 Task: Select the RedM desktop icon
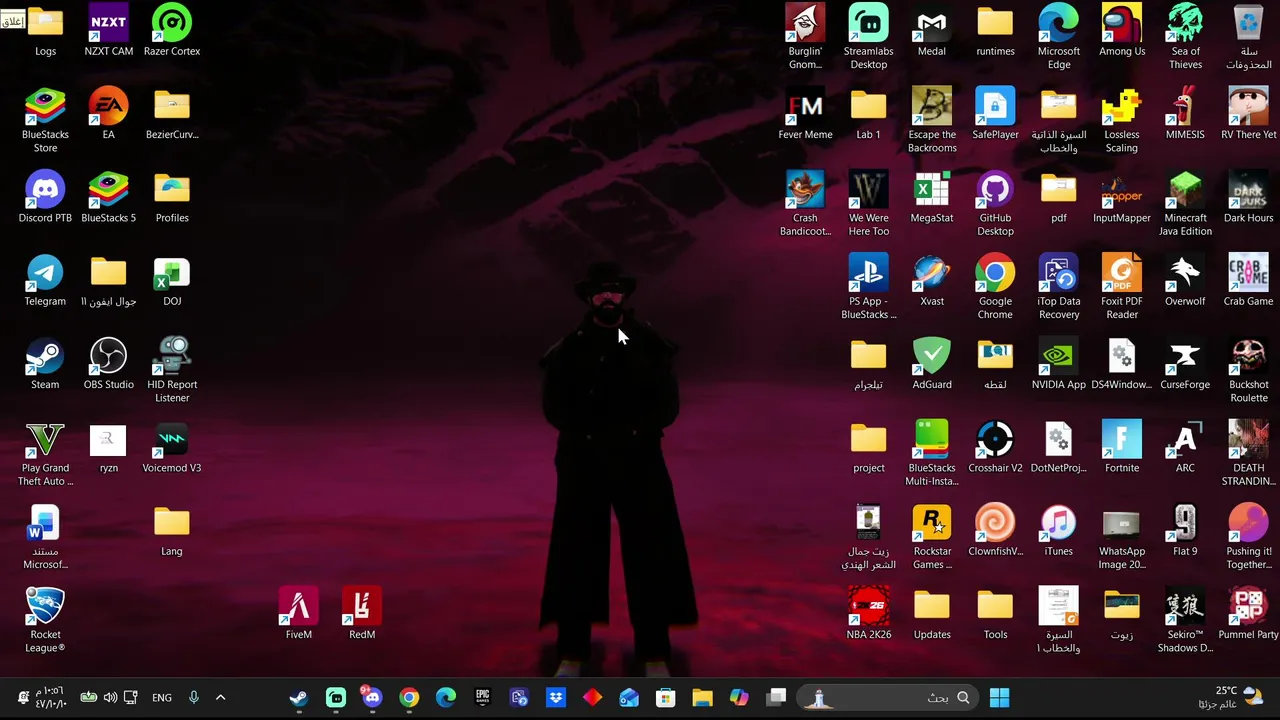pyautogui.click(x=362, y=614)
